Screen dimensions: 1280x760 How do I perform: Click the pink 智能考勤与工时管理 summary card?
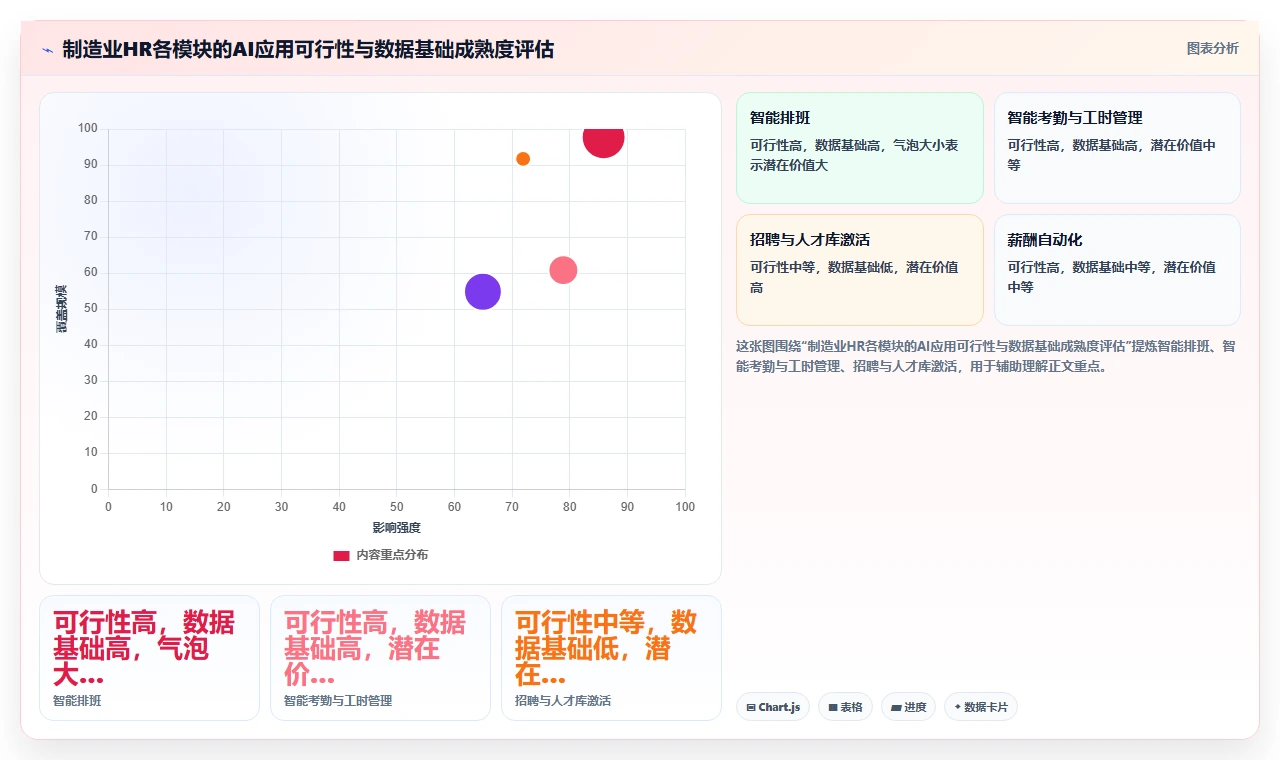pyautogui.click(x=380, y=658)
